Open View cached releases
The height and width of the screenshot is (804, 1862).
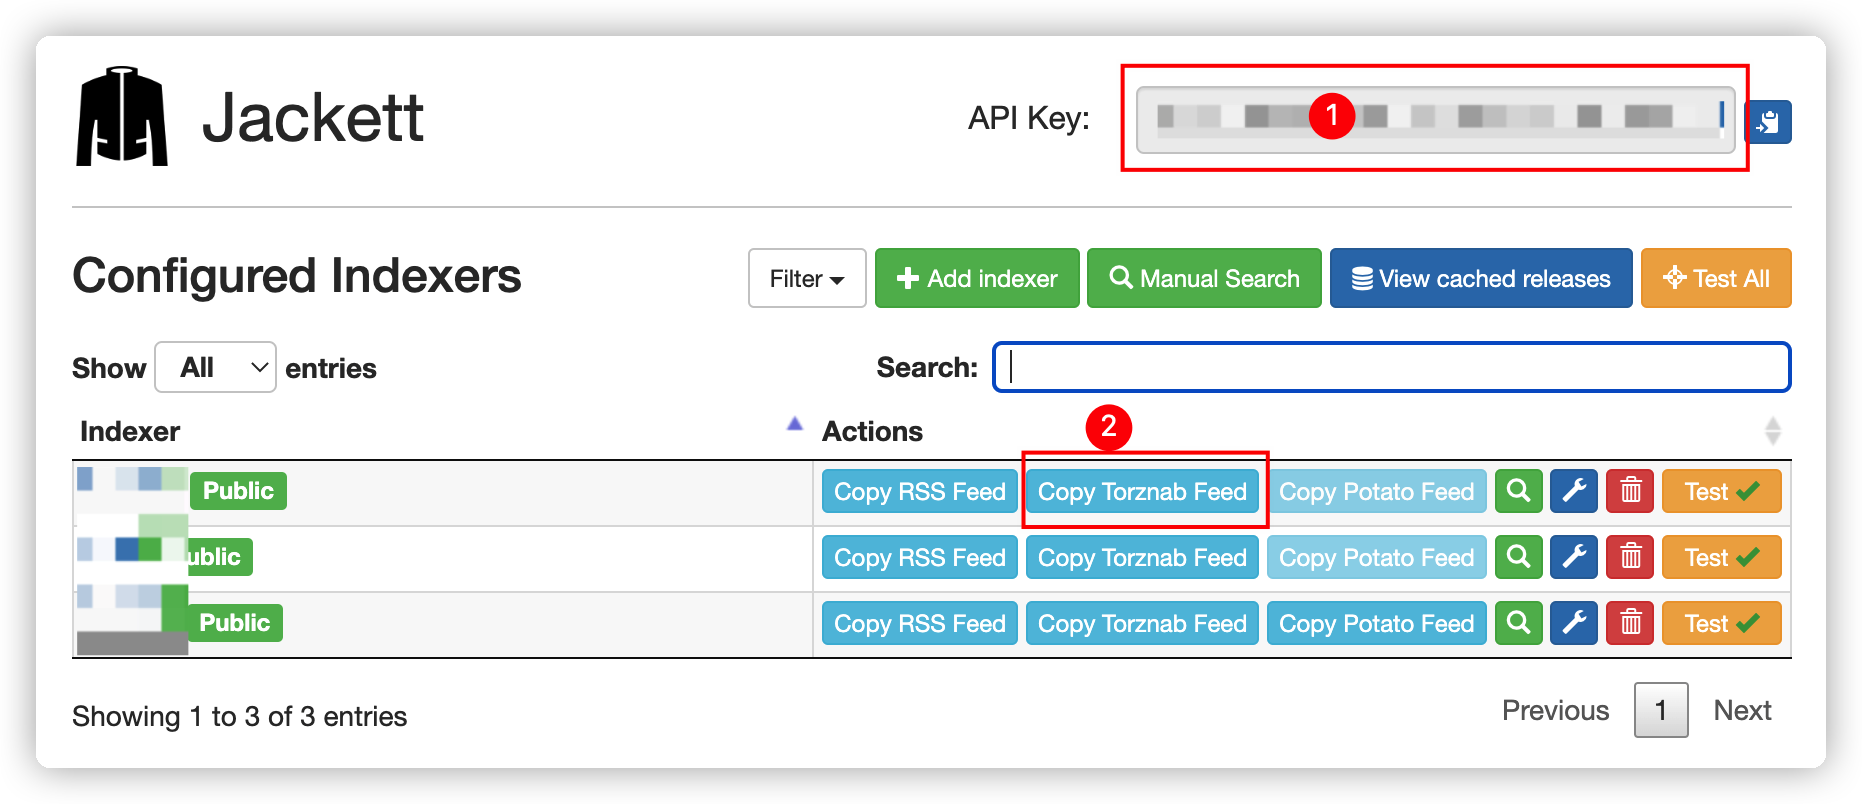(1480, 278)
